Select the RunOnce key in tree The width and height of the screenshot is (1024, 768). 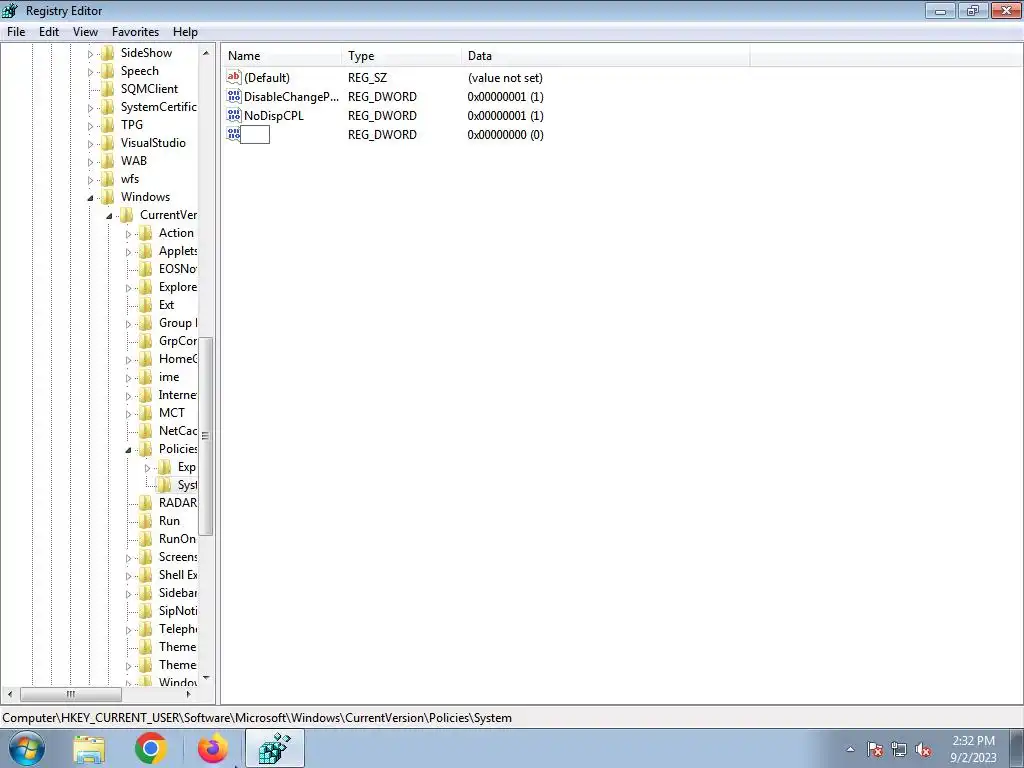click(178, 539)
